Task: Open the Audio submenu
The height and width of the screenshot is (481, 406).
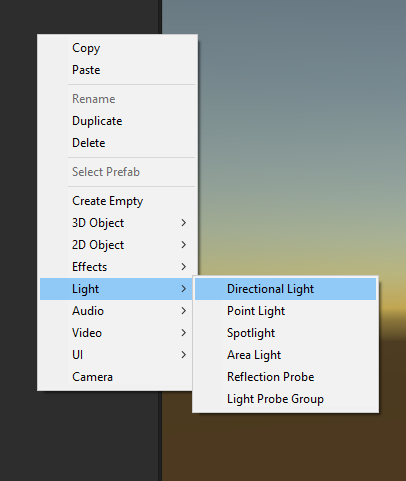Action: 116,311
